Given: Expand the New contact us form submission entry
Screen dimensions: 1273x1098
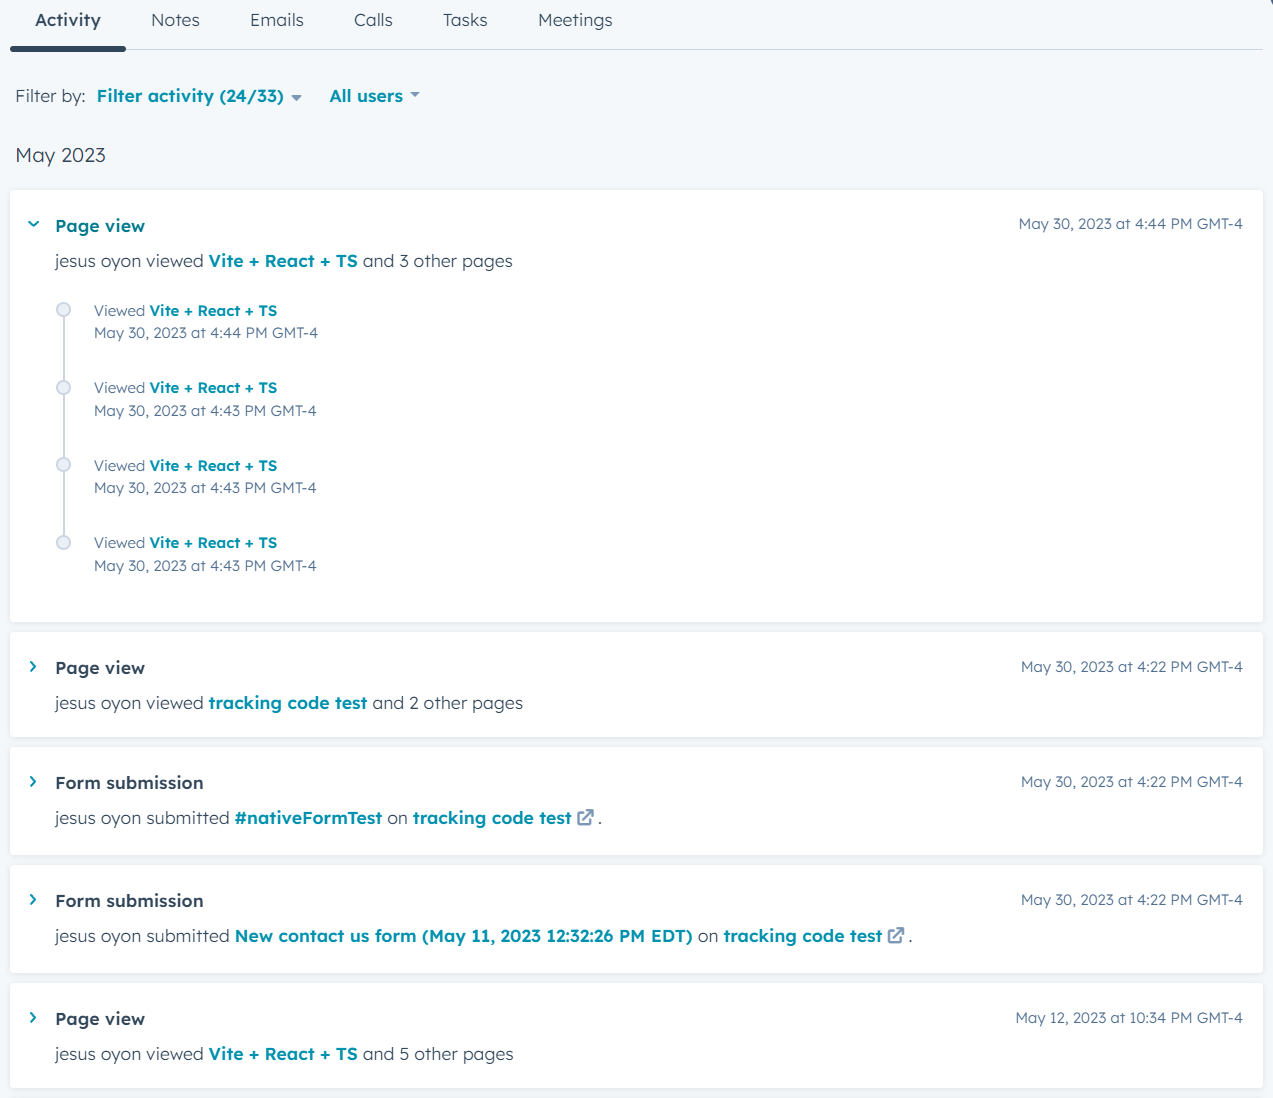Looking at the screenshot, I should 34,900.
